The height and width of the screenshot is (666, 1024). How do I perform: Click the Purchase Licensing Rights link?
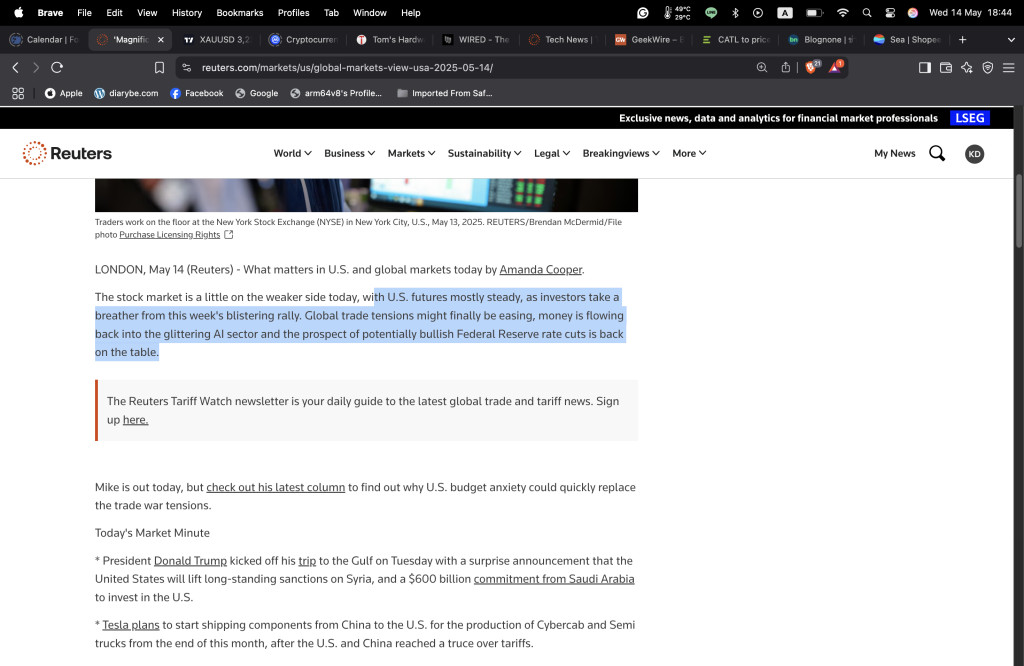pyautogui.click(x=169, y=235)
